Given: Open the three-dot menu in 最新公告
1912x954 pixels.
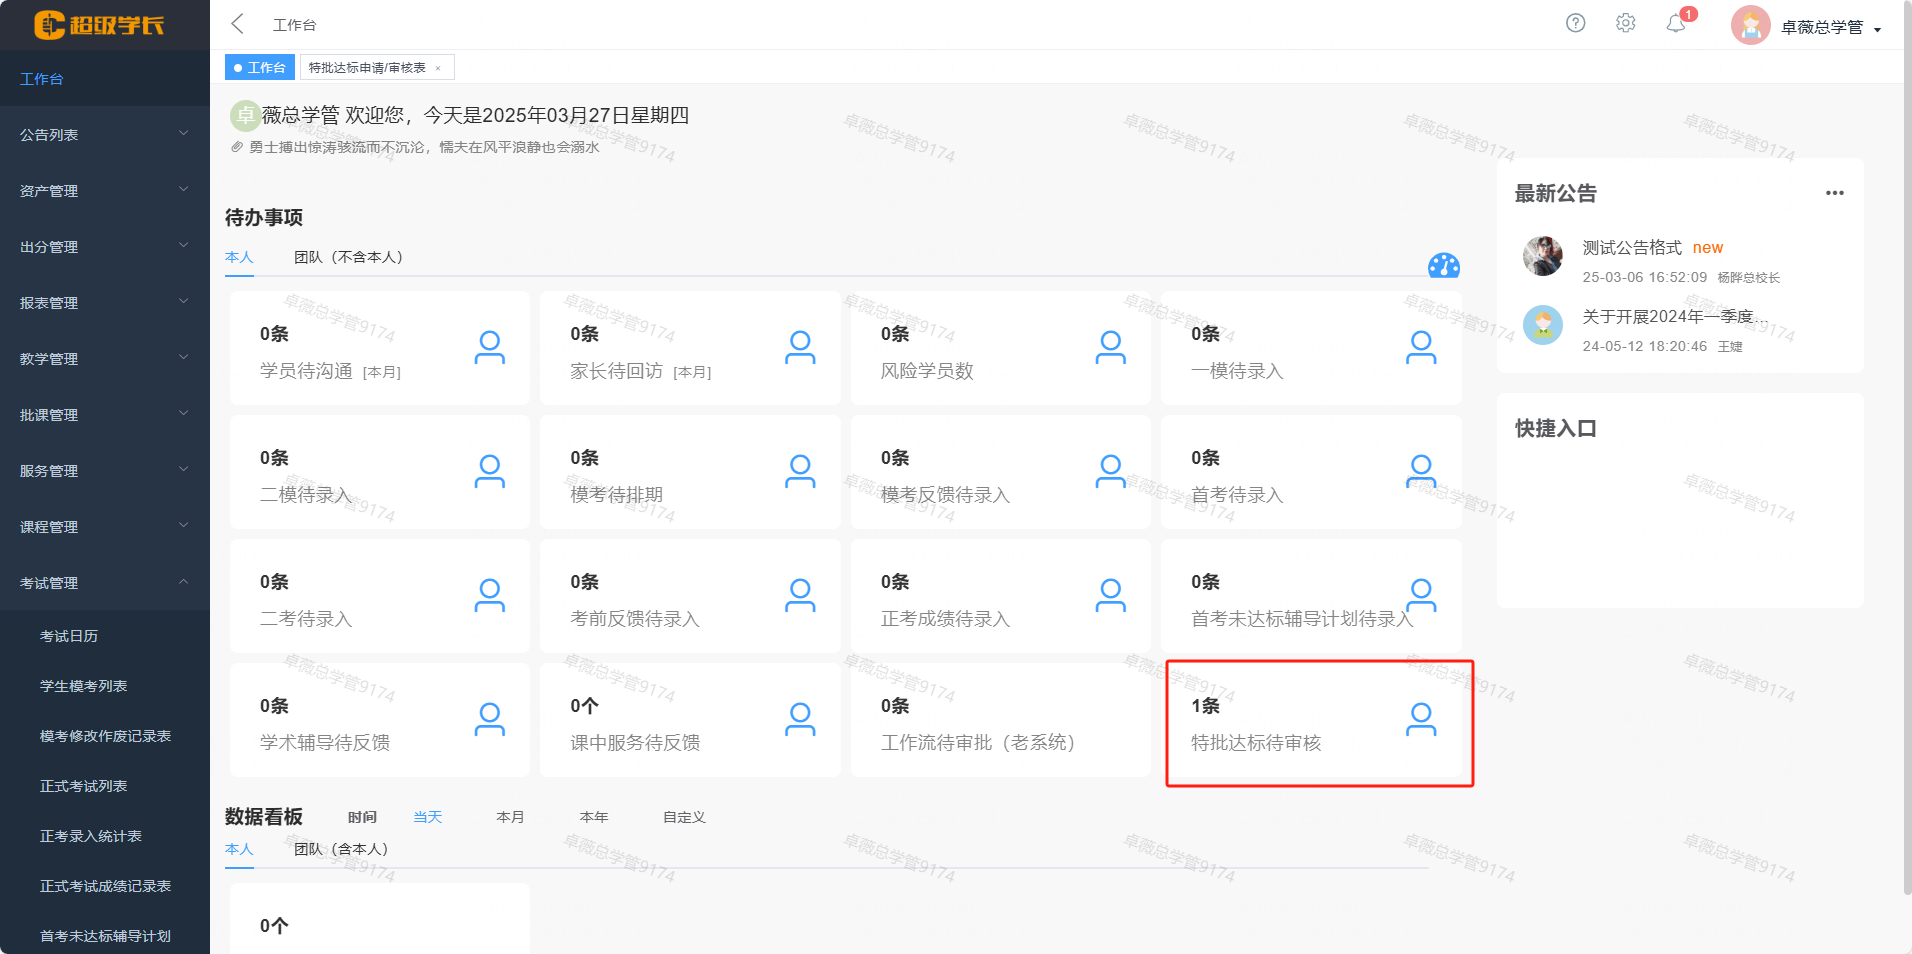Looking at the screenshot, I should (1834, 193).
